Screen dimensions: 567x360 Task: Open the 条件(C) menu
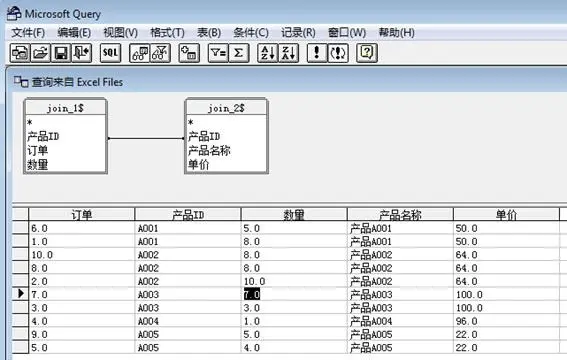point(251,33)
